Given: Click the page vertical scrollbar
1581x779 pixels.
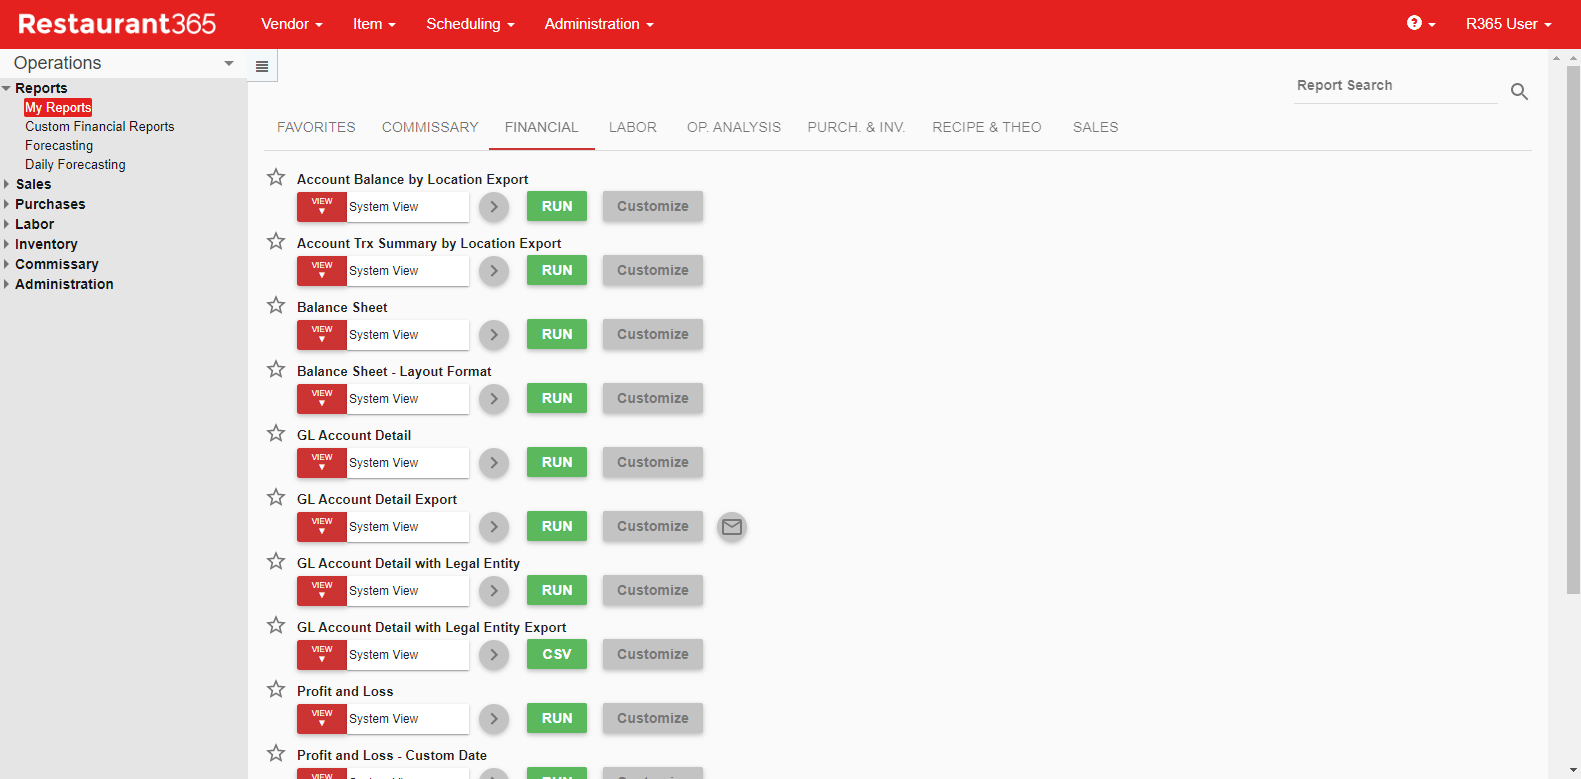Looking at the screenshot, I should 1573,330.
